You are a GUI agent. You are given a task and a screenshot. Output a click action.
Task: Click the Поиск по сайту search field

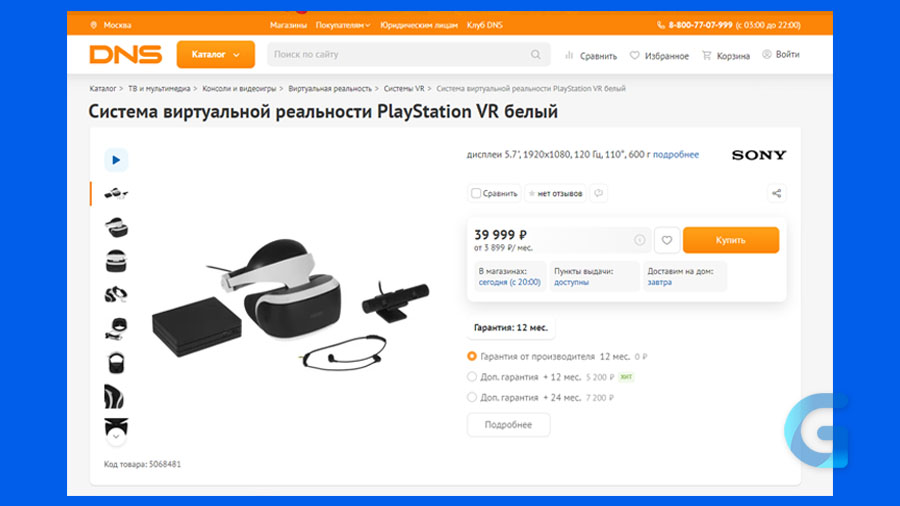point(399,55)
